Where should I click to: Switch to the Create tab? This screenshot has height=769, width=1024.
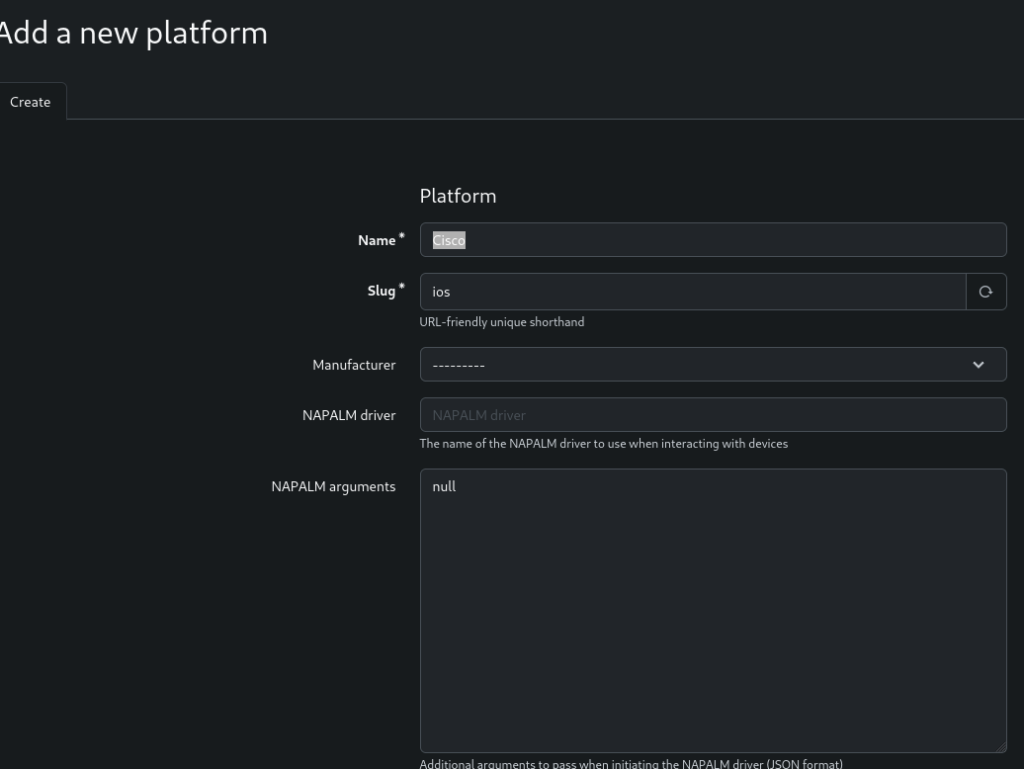point(30,102)
